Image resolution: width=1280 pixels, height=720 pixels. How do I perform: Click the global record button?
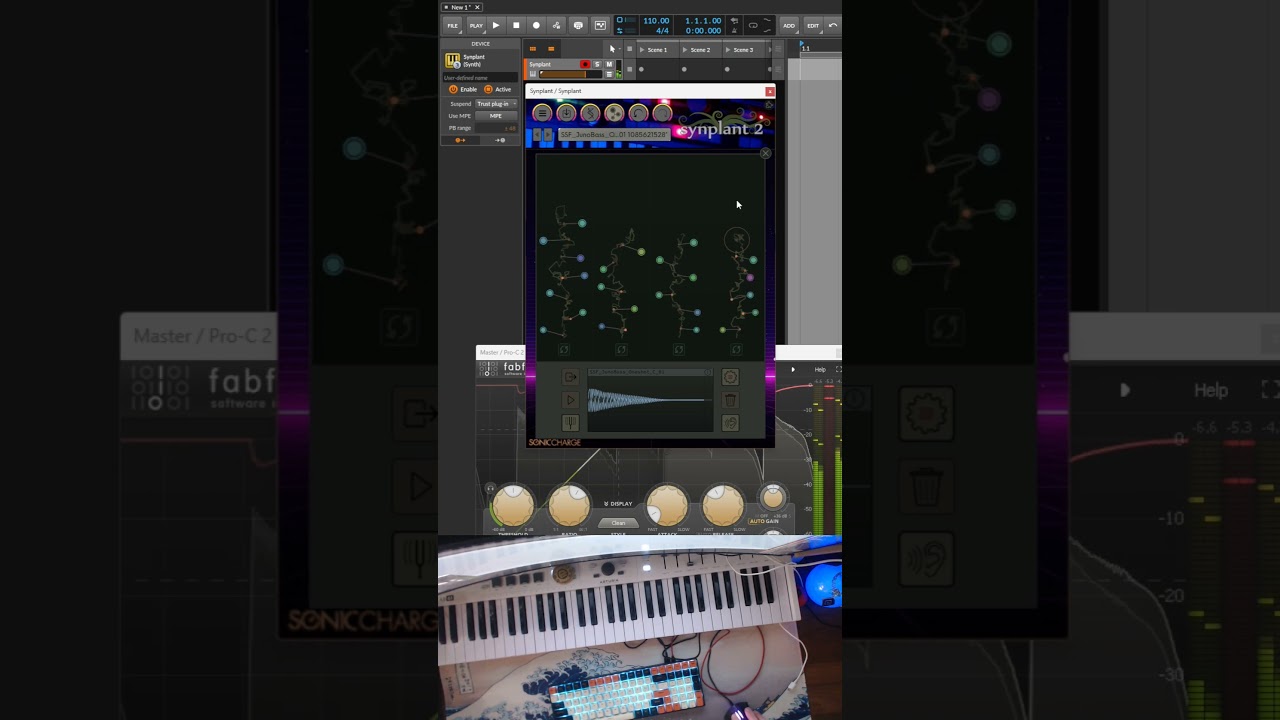tap(536, 25)
